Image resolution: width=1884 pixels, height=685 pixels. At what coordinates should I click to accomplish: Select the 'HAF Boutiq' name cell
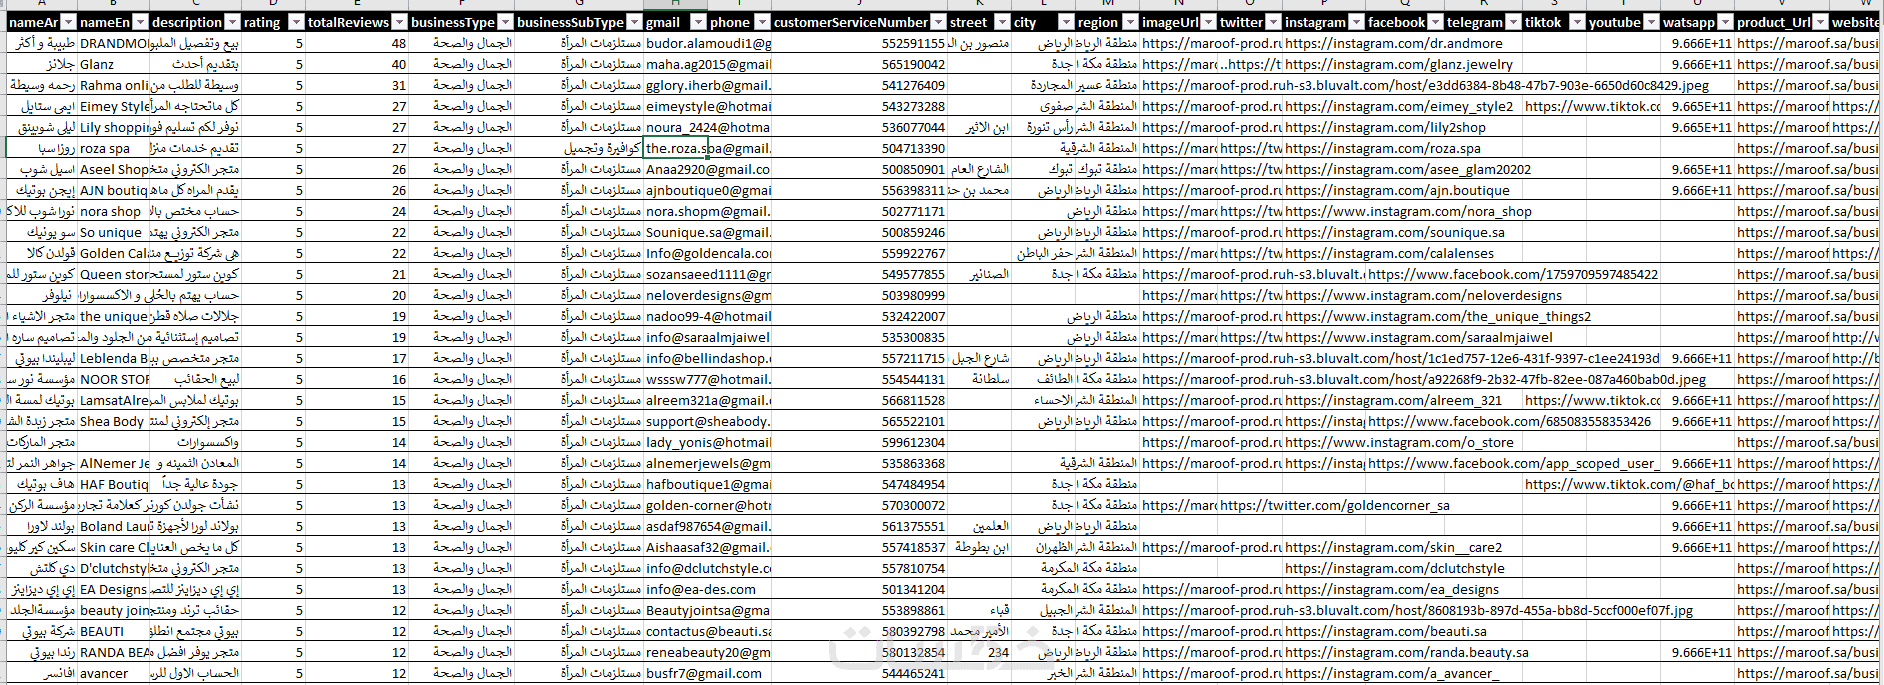click(x=113, y=484)
